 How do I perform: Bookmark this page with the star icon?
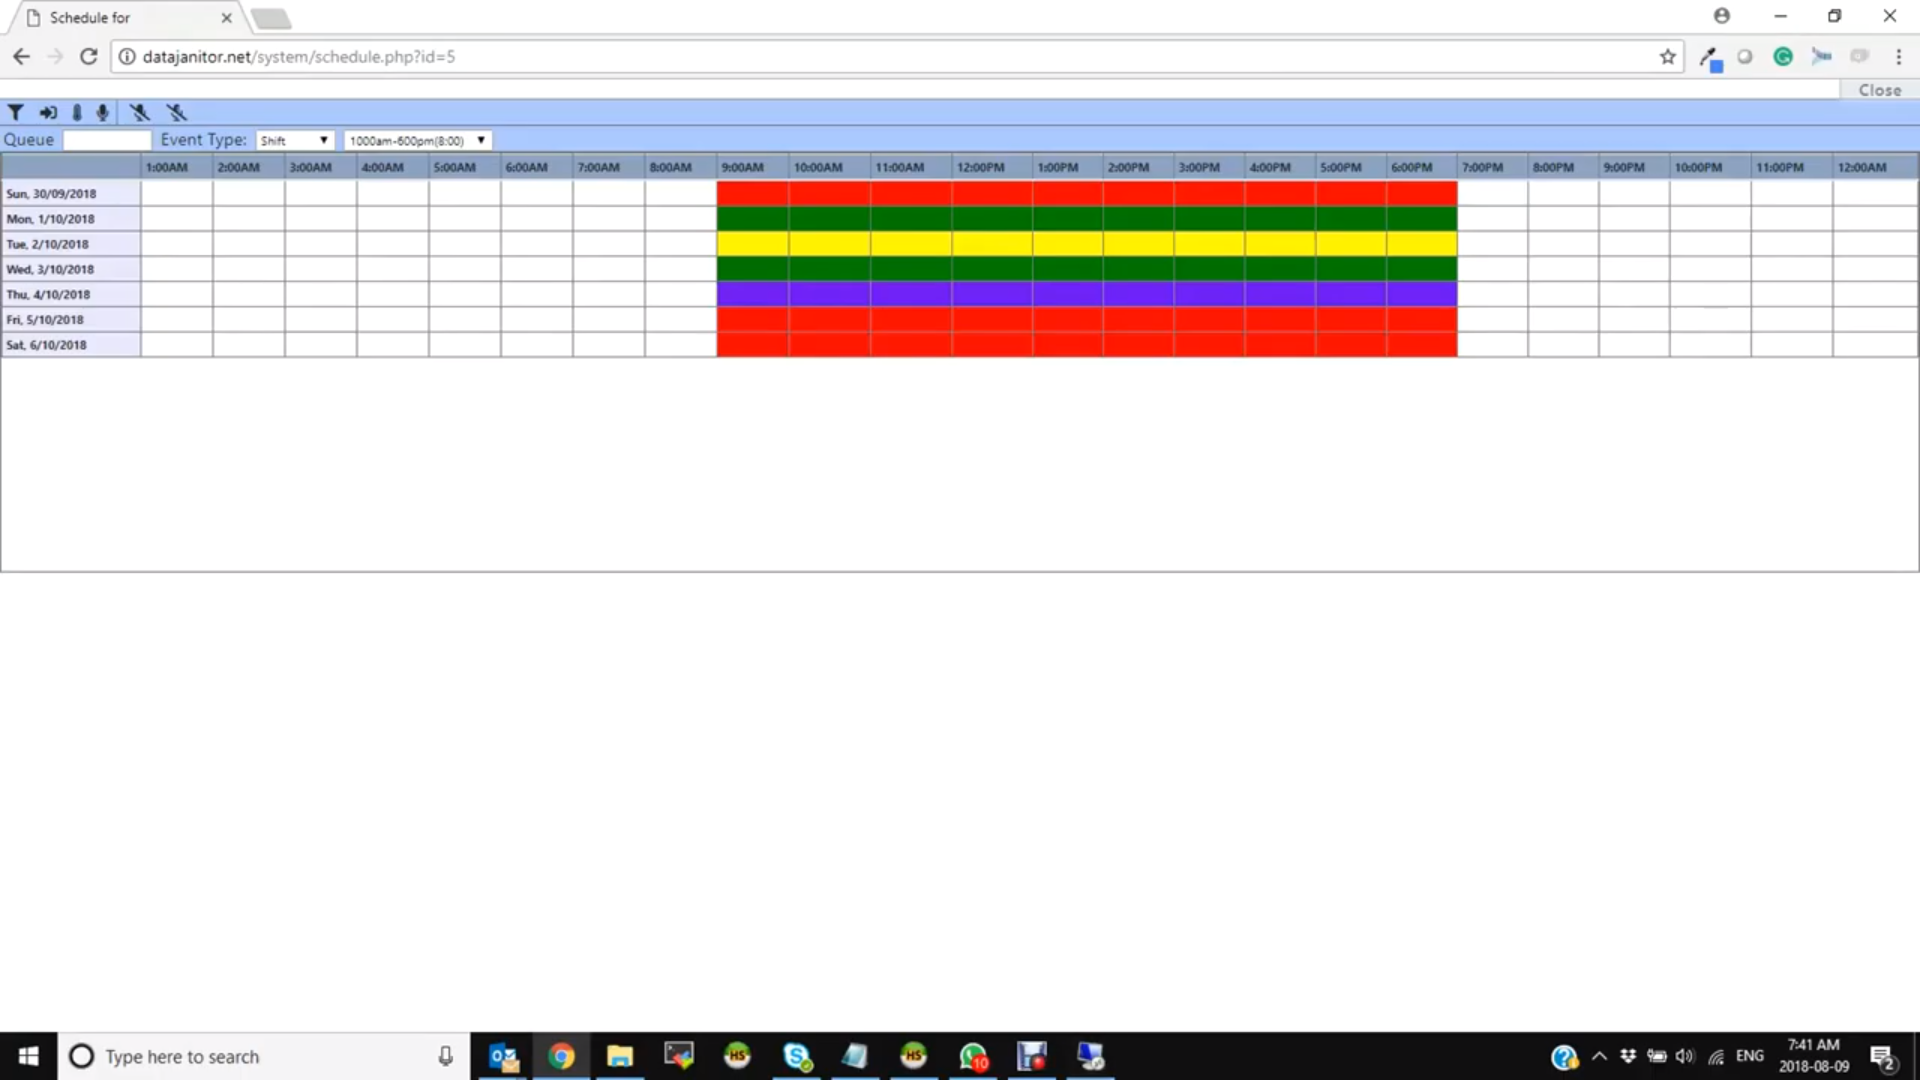[1667, 57]
